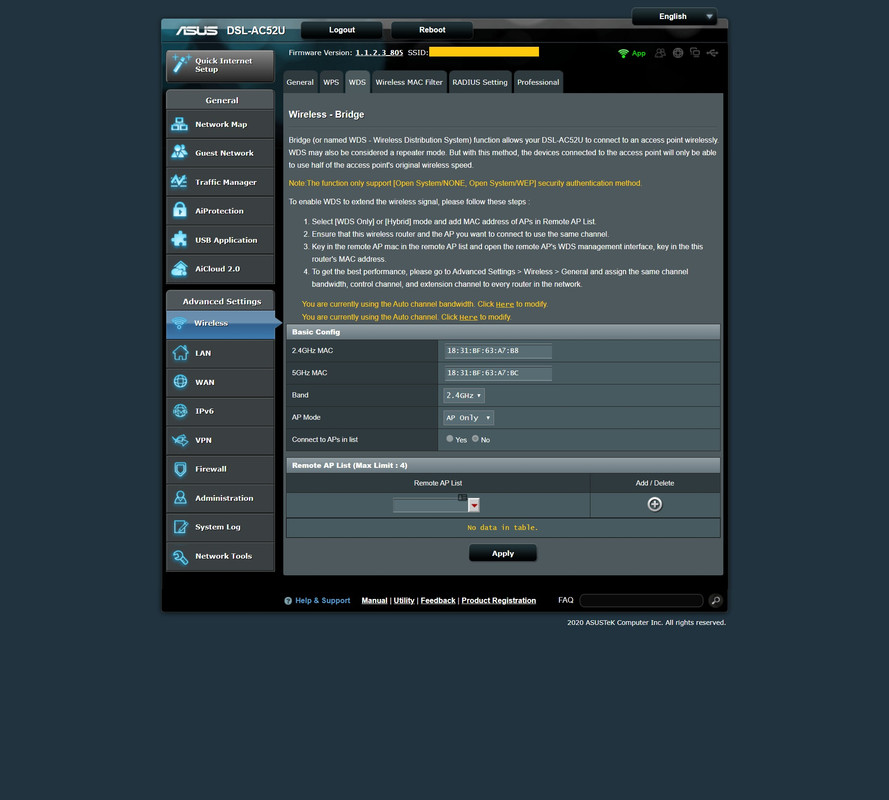The width and height of the screenshot is (889, 800).
Task: Open Guest Network settings
Action: [220, 153]
